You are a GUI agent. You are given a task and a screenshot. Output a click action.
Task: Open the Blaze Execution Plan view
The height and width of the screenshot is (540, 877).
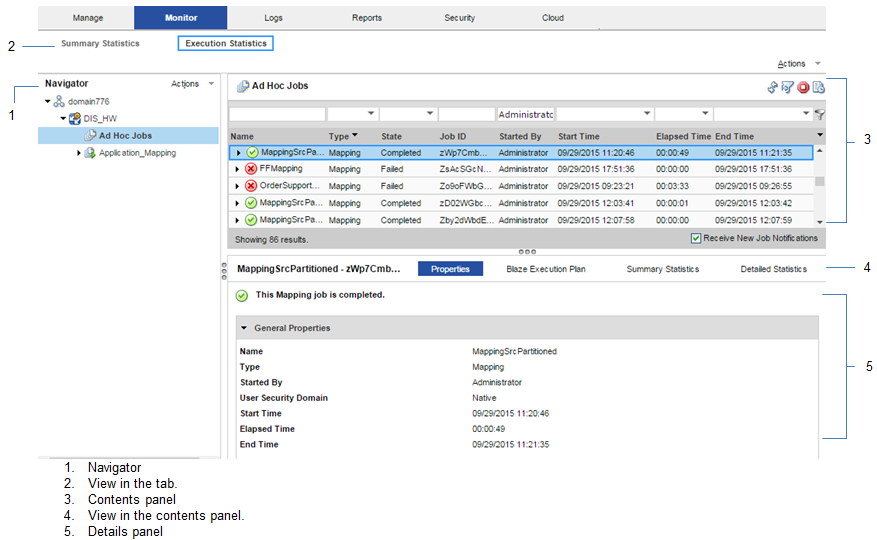(x=545, y=269)
